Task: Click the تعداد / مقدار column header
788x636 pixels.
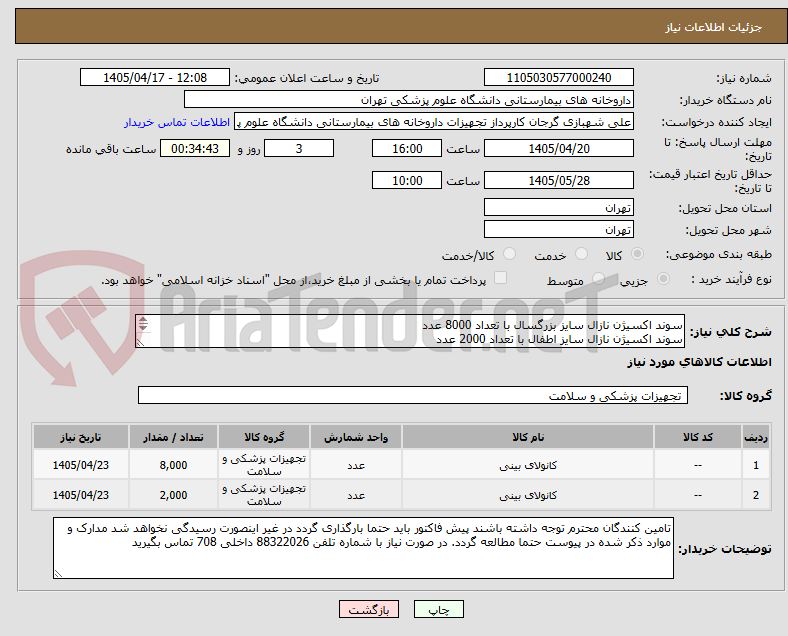Action: click(173, 437)
